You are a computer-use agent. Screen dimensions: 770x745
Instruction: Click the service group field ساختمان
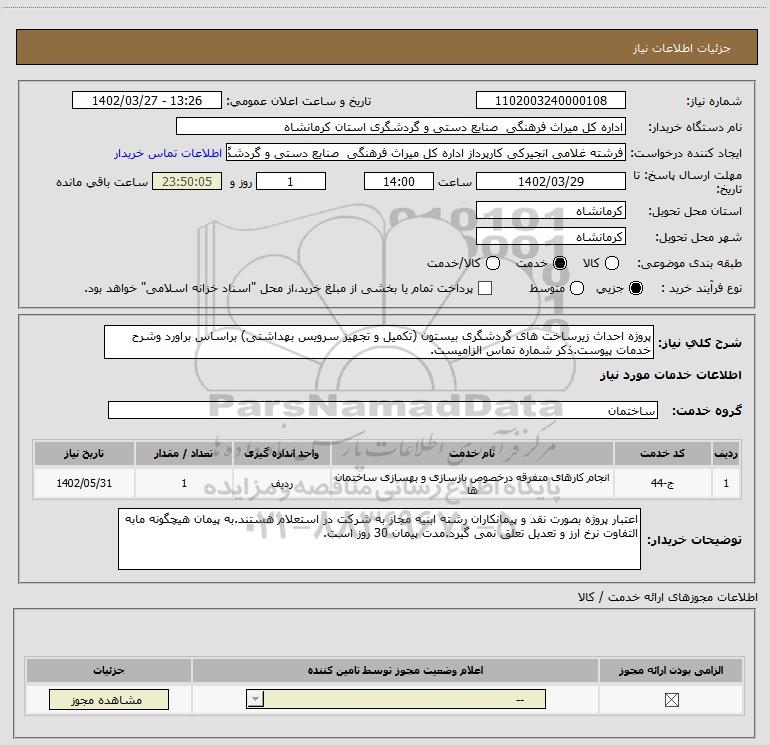click(383, 410)
